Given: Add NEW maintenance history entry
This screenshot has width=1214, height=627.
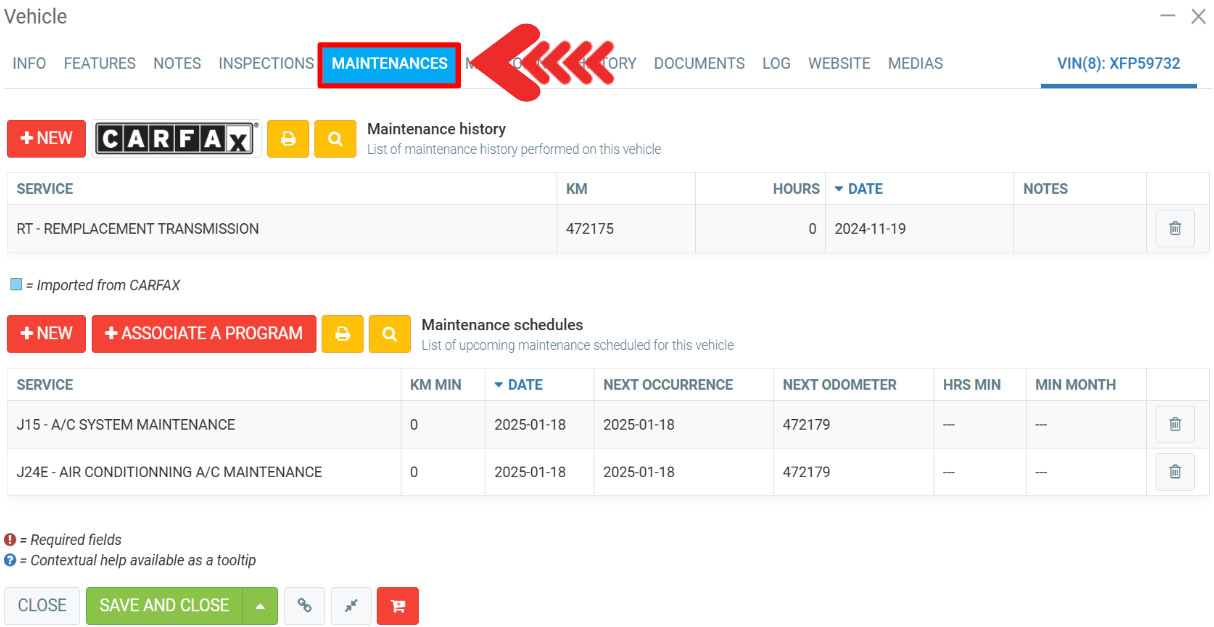Looking at the screenshot, I should [47, 139].
